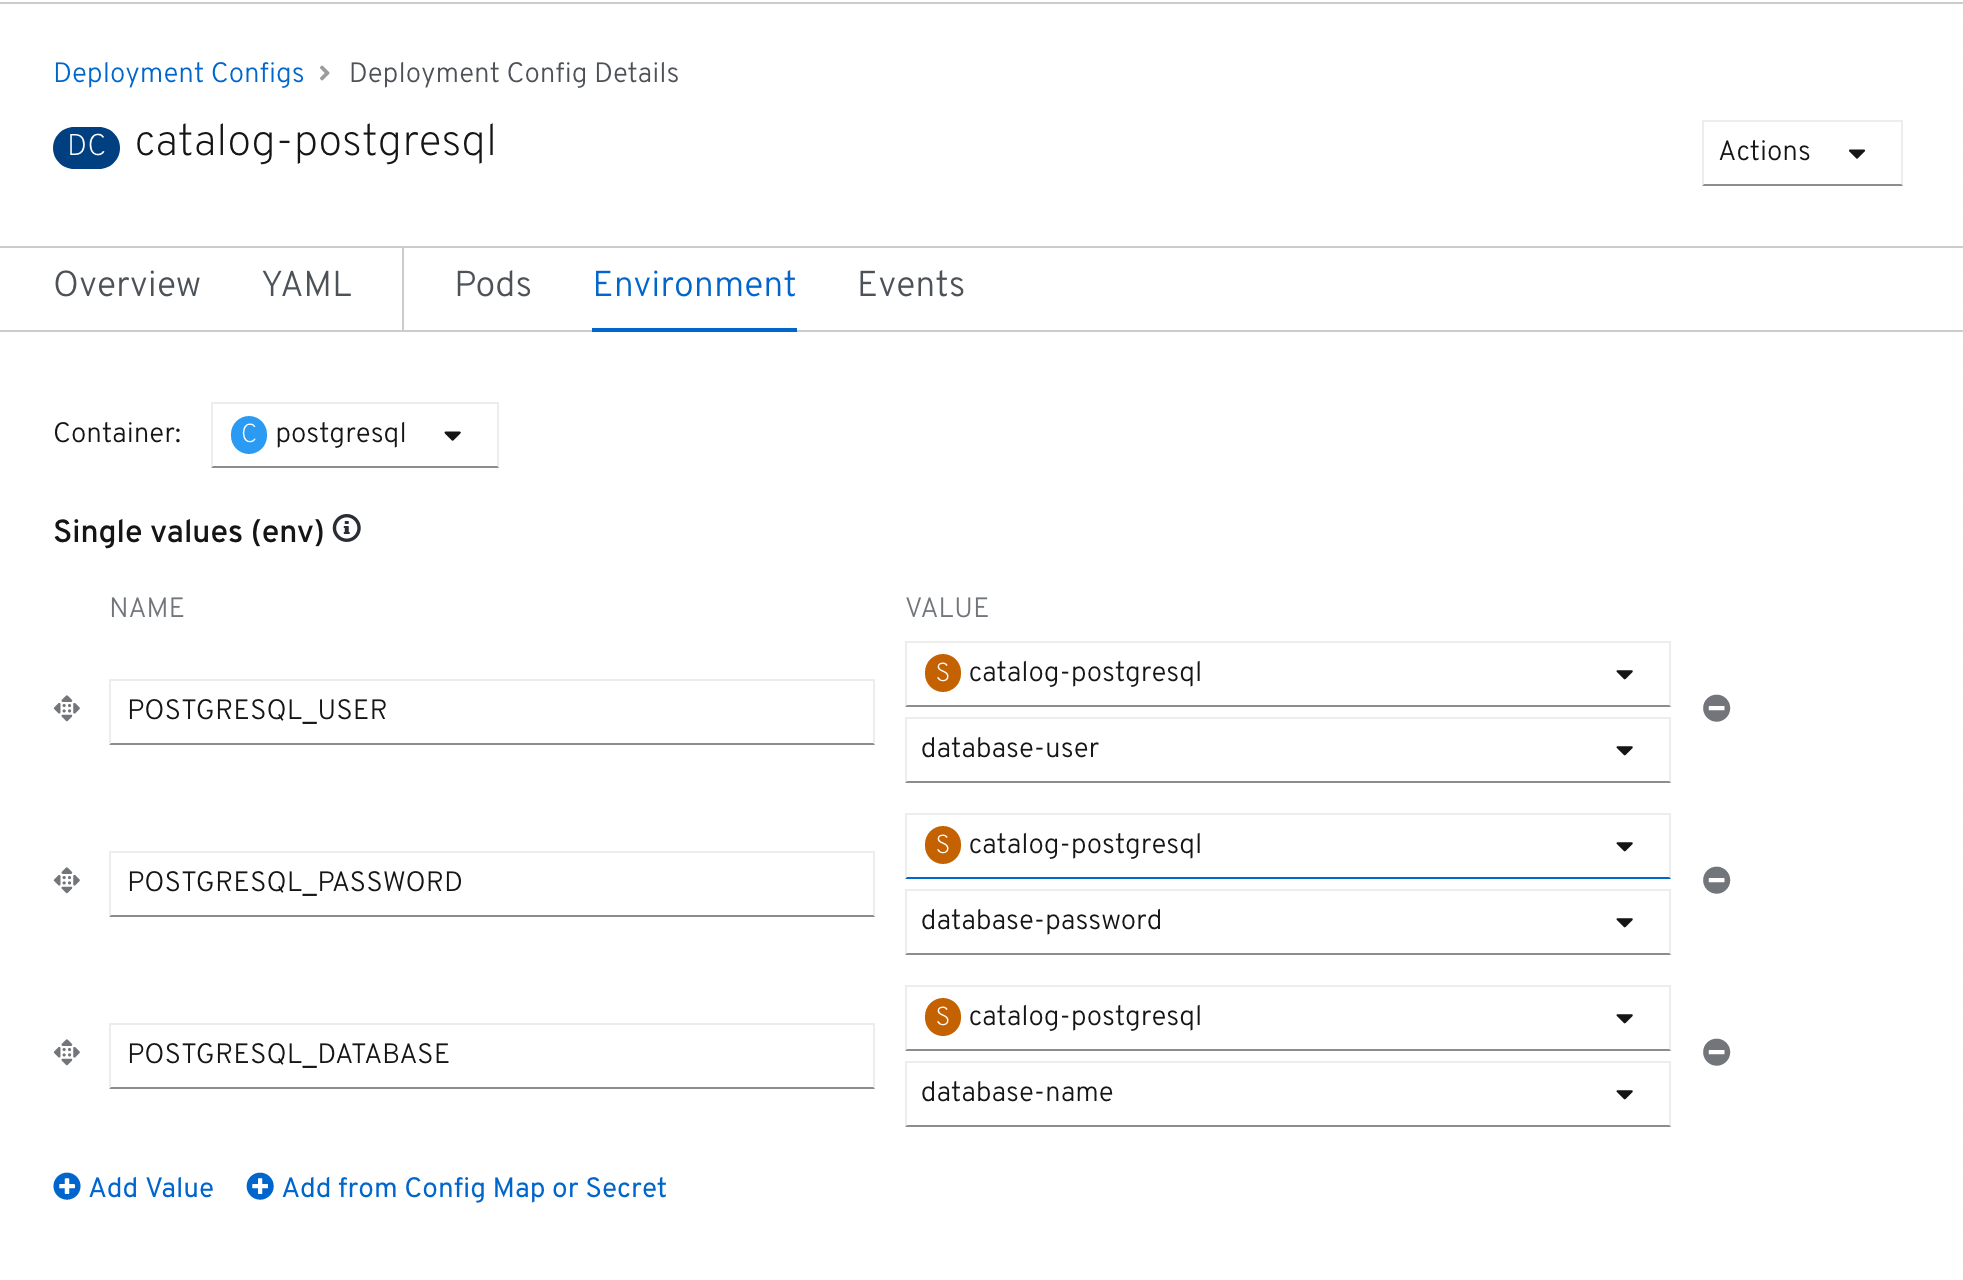Switch to the Pods tab
Screen dimensions: 1963x1280
point(493,285)
